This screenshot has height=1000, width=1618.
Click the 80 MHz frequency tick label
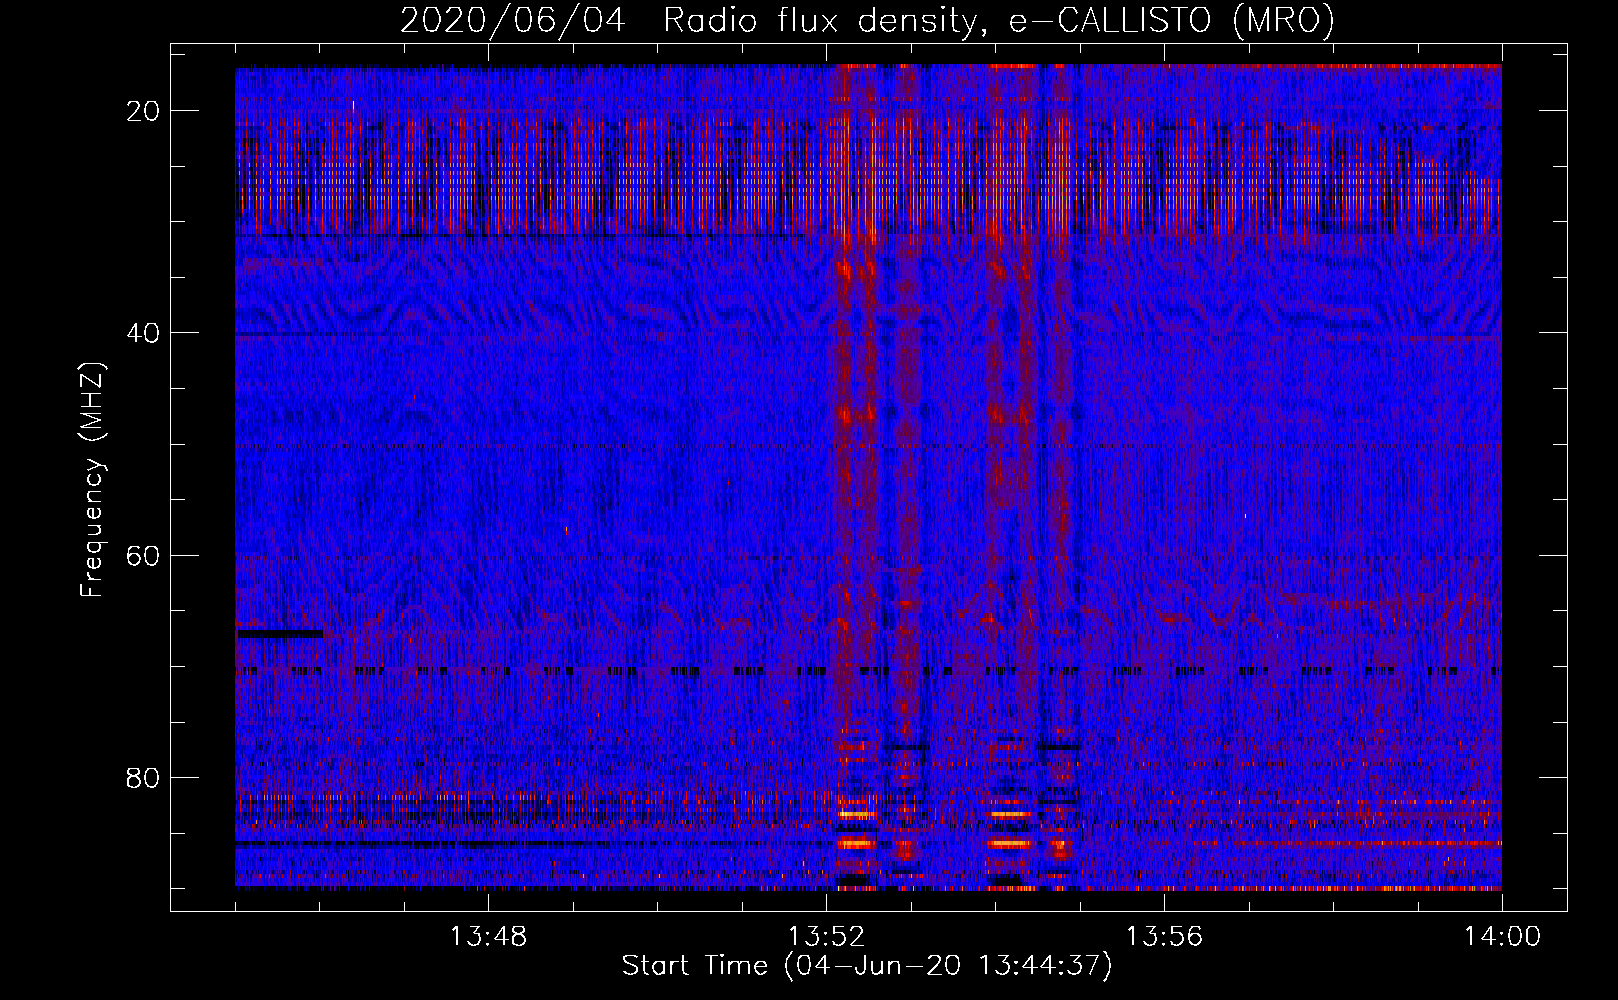click(144, 777)
